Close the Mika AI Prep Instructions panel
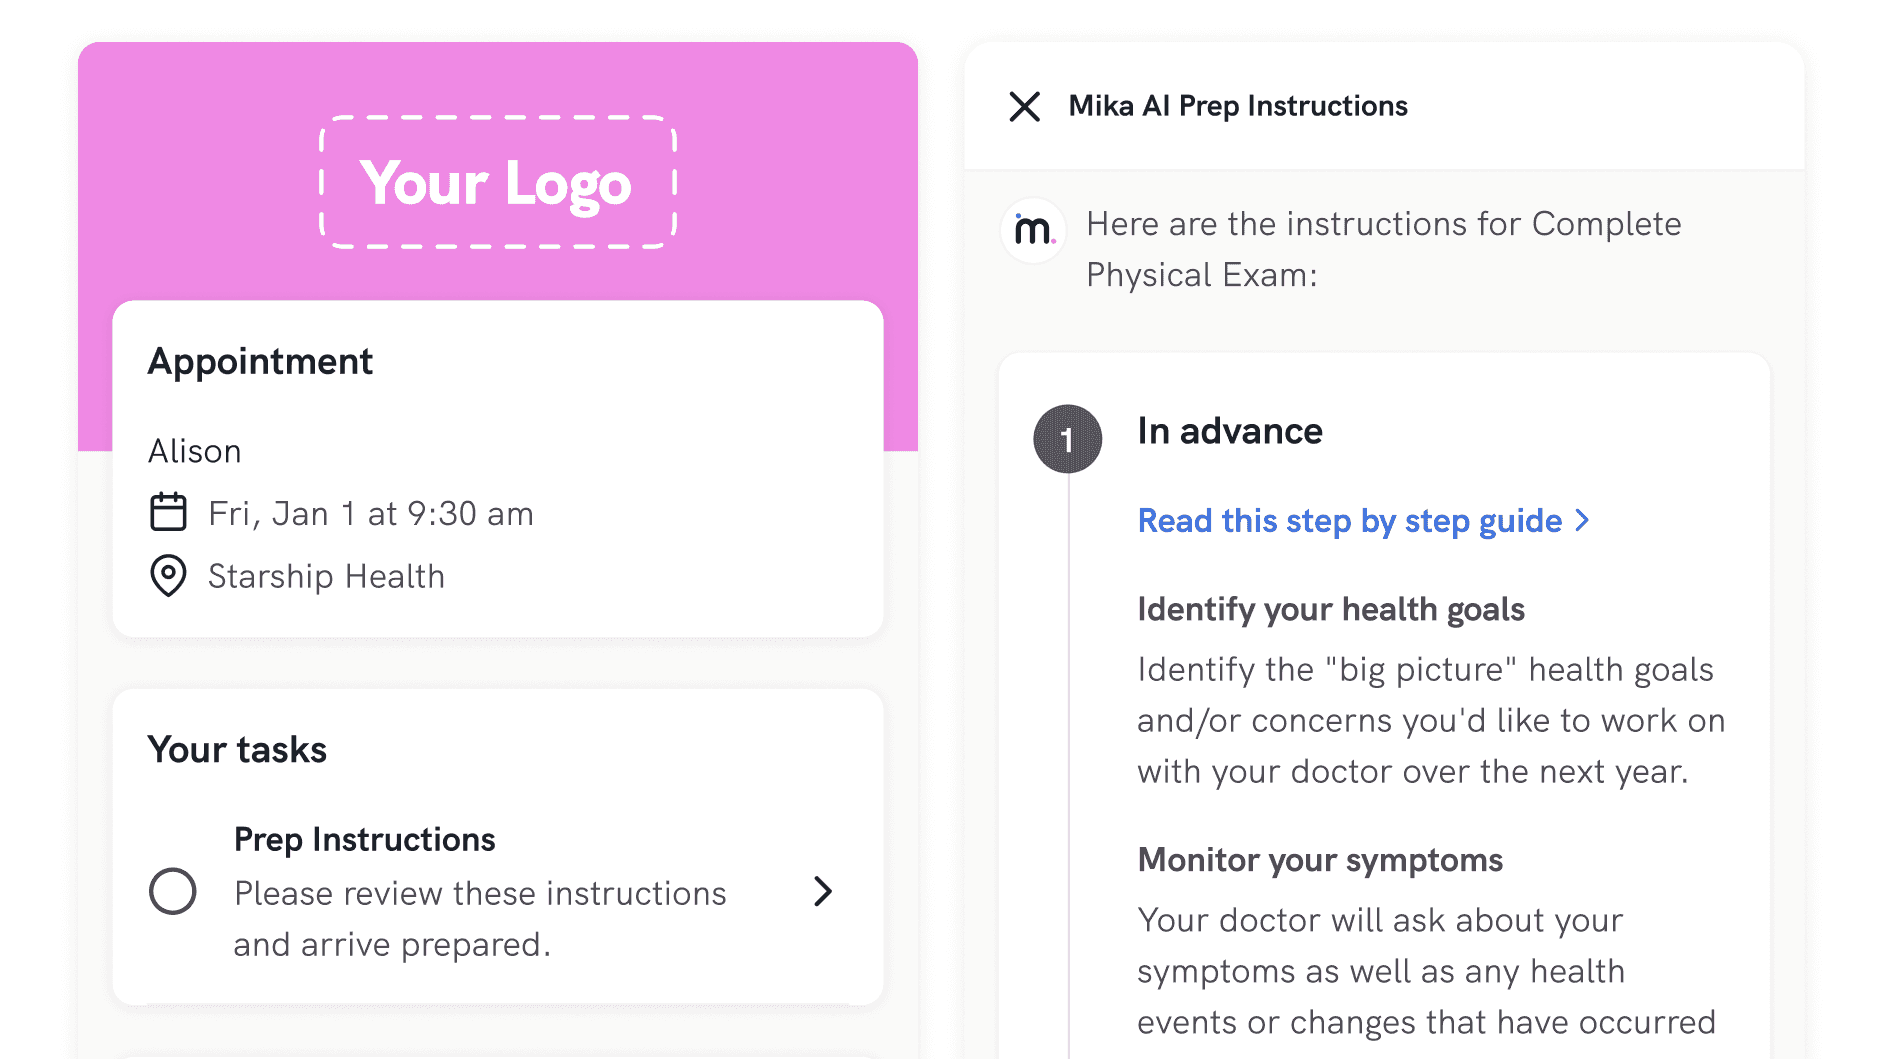Screen dimensions: 1884x1059 click(x=1024, y=106)
